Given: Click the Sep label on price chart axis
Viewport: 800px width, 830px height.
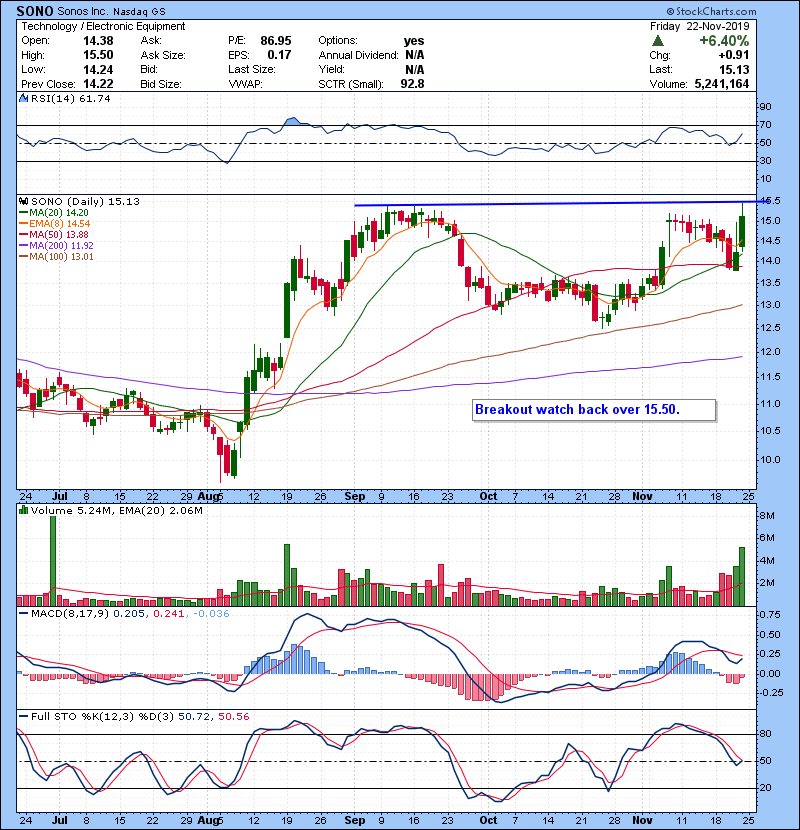Looking at the screenshot, I should point(355,497).
